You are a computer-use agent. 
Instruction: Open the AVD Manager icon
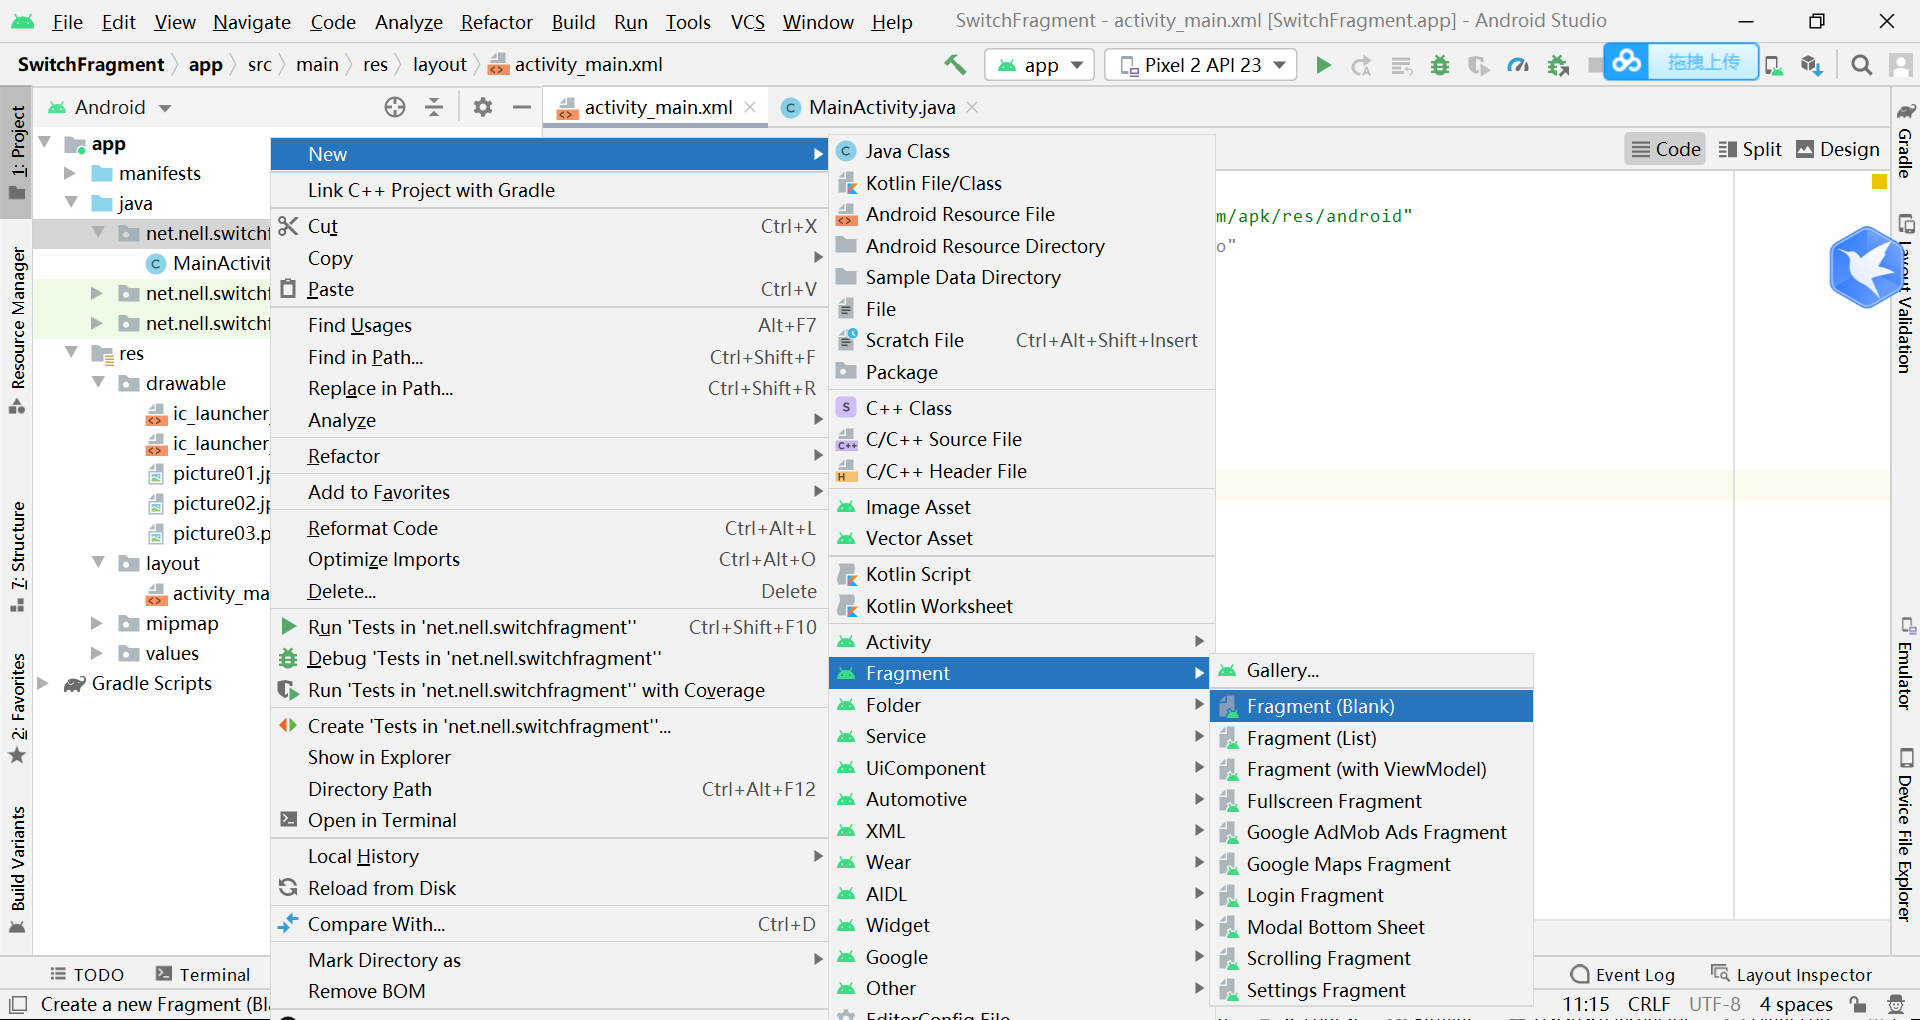pyautogui.click(x=1773, y=65)
